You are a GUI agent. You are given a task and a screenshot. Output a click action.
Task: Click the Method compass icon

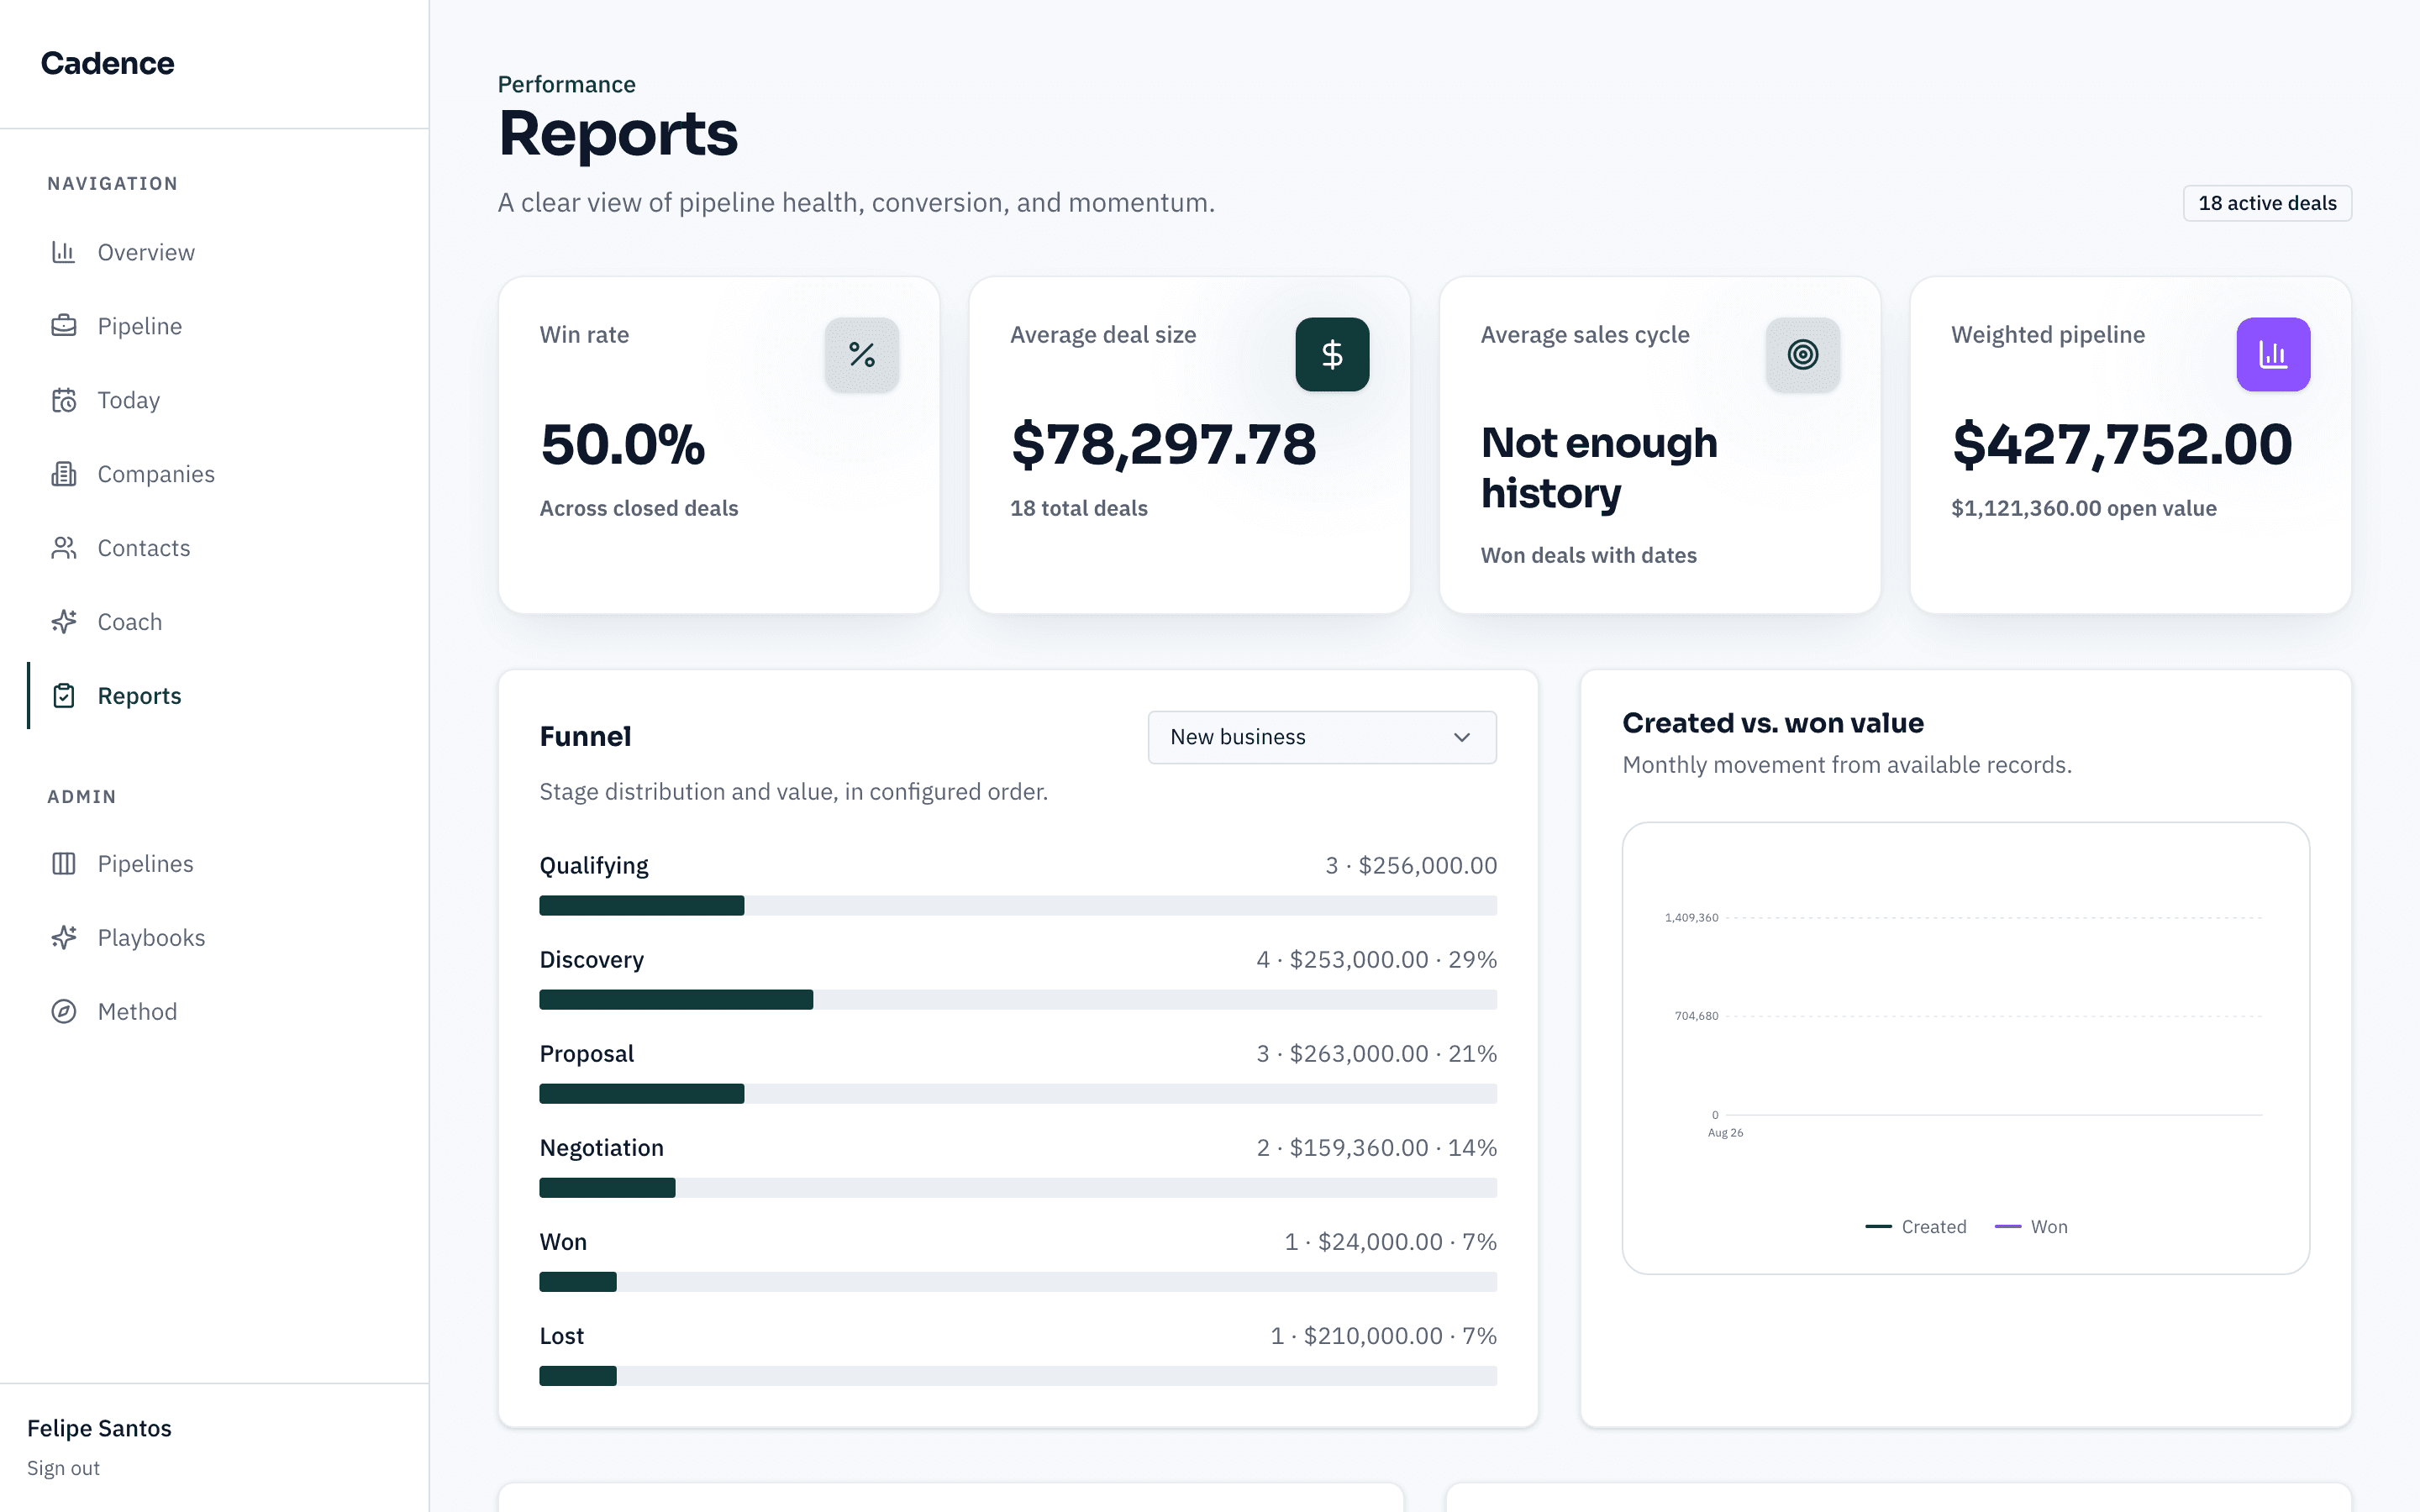[64, 1012]
